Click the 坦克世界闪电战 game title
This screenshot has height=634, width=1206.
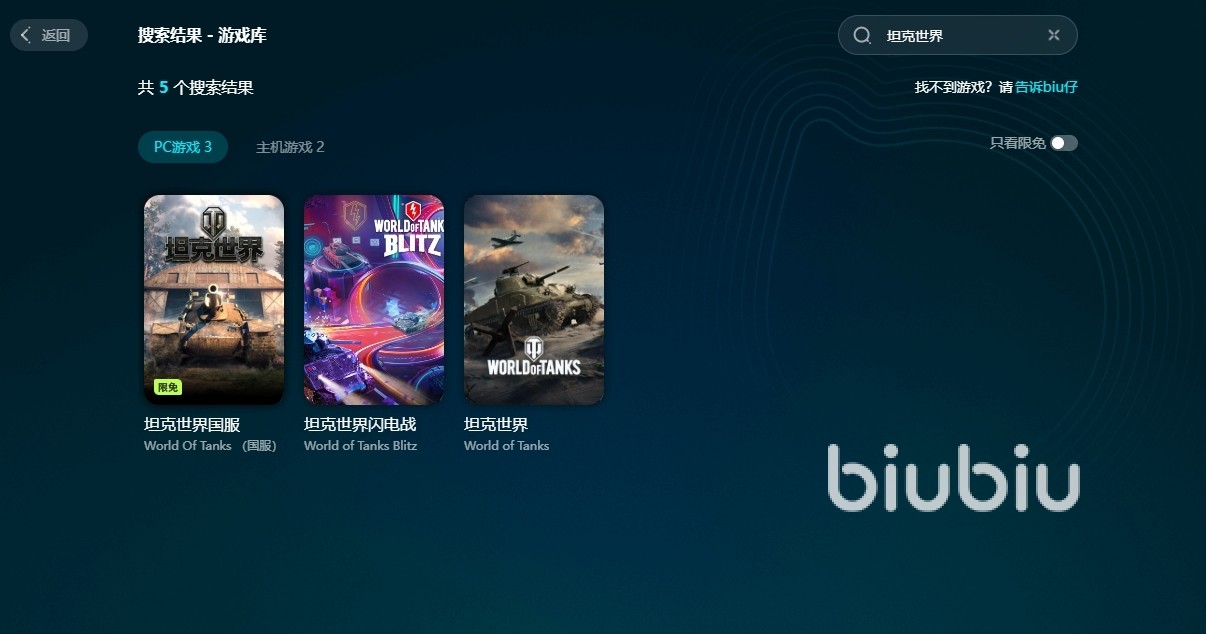(360, 425)
